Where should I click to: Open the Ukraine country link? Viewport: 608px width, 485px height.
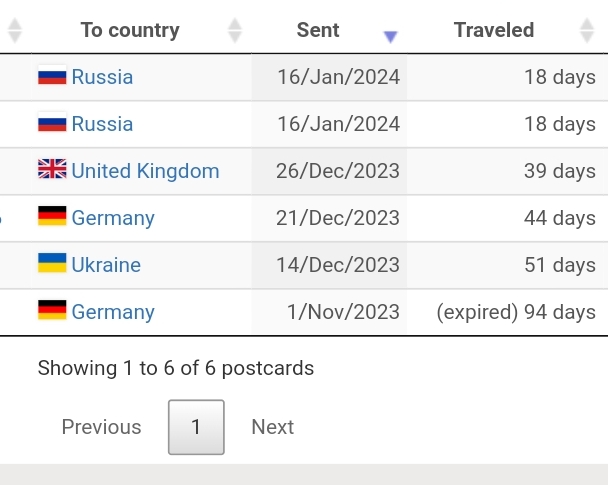(x=106, y=265)
